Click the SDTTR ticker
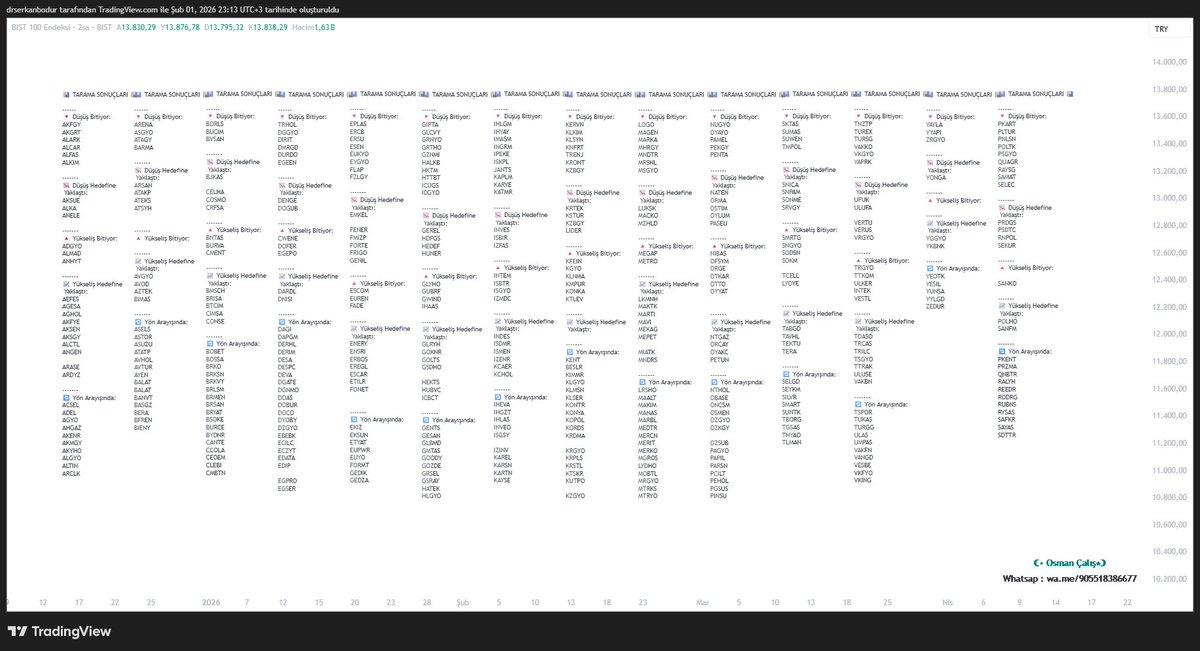The width and height of the screenshot is (1200, 651). (x=1007, y=435)
